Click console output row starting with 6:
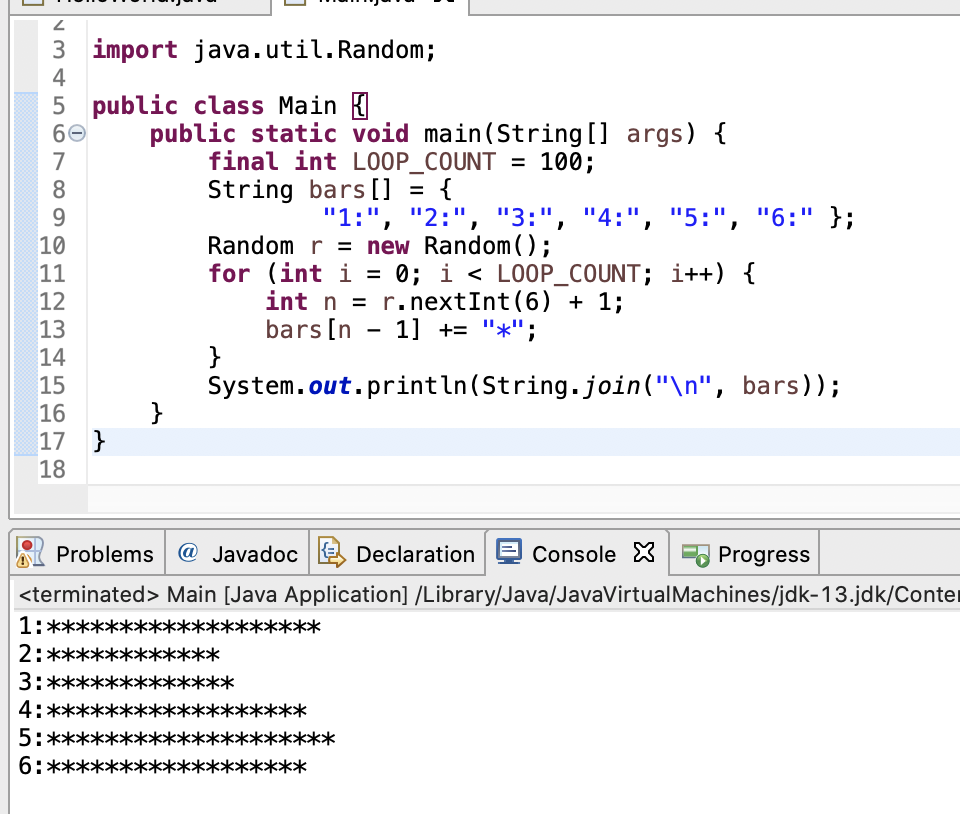This screenshot has height=814, width=960. [162, 767]
